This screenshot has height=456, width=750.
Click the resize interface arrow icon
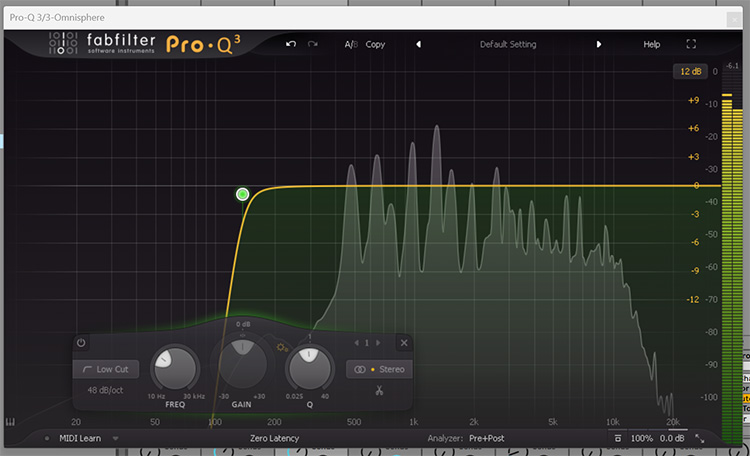[x=699, y=438]
